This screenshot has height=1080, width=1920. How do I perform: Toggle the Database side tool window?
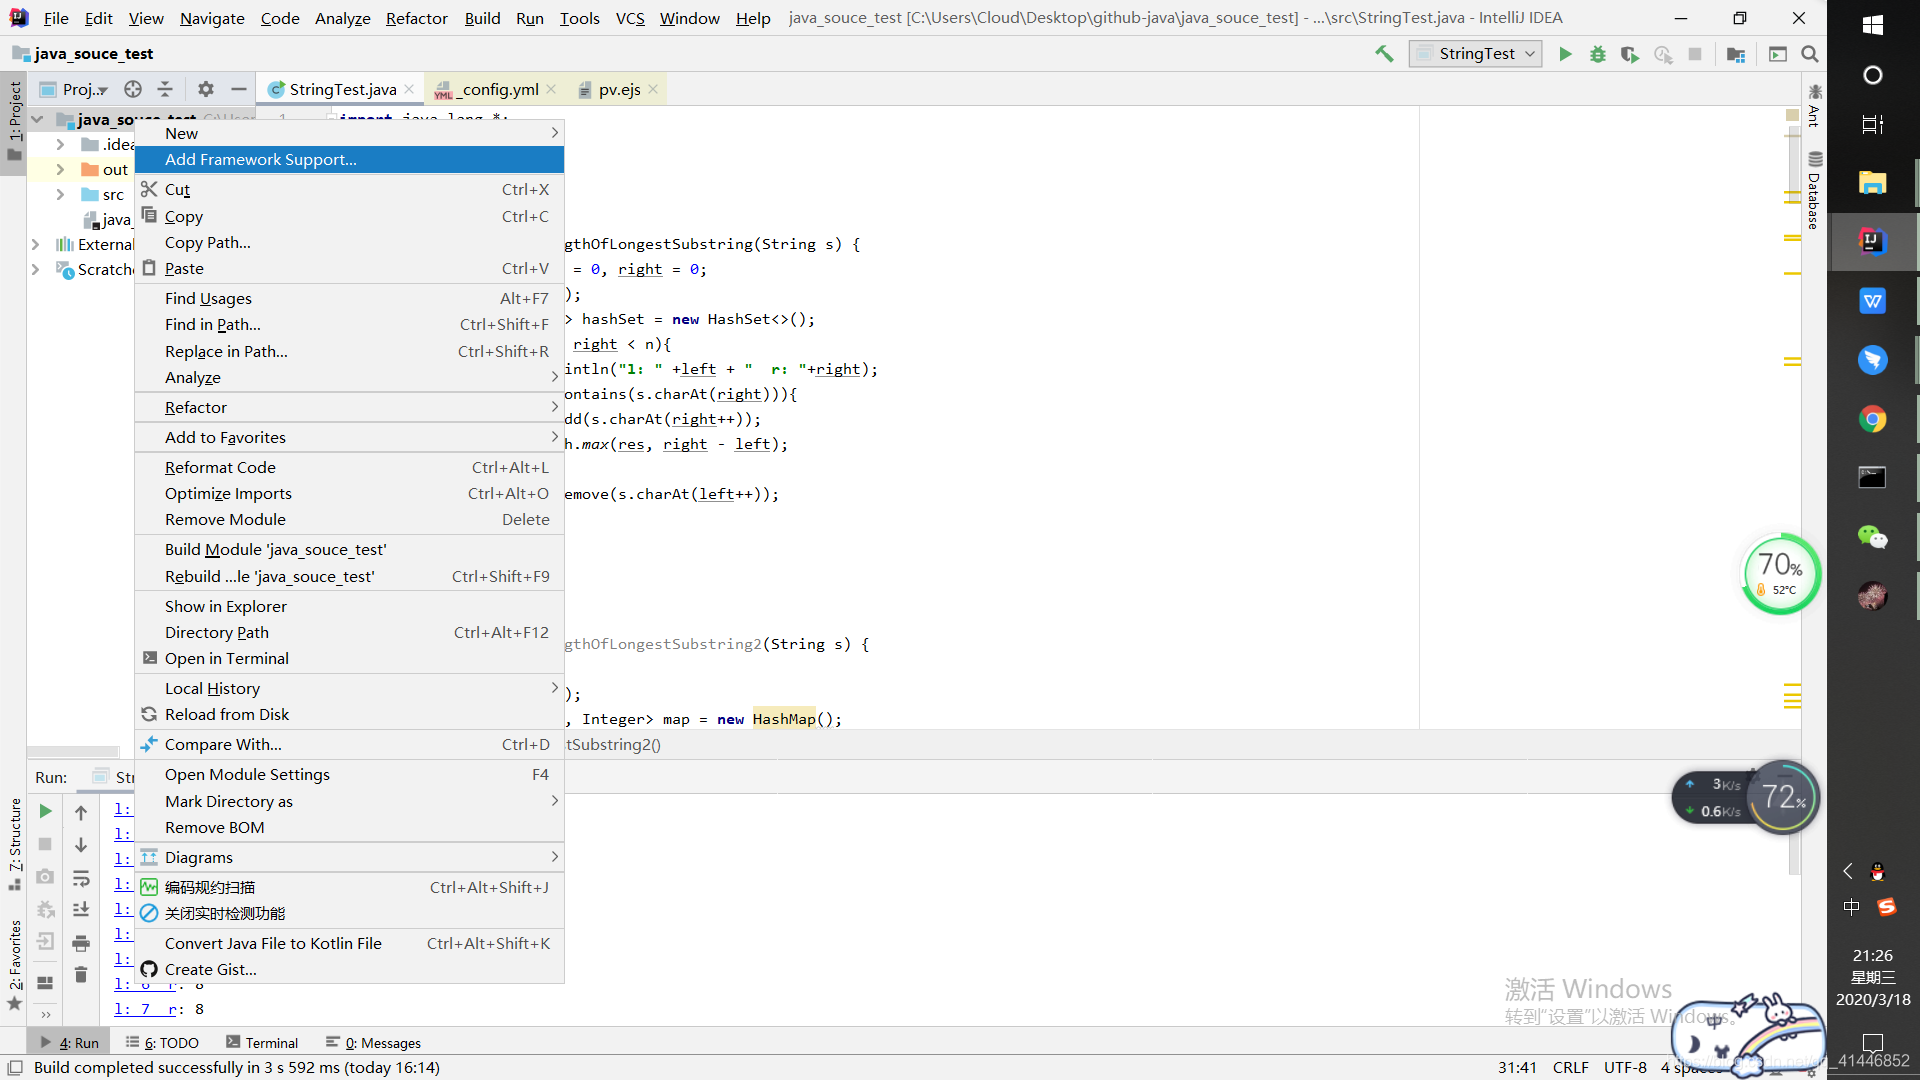[1814, 190]
